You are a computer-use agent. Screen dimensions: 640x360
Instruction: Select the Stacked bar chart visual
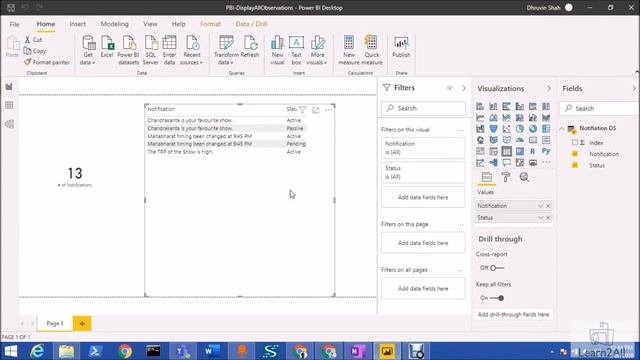pyautogui.click(x=480, y=107)
